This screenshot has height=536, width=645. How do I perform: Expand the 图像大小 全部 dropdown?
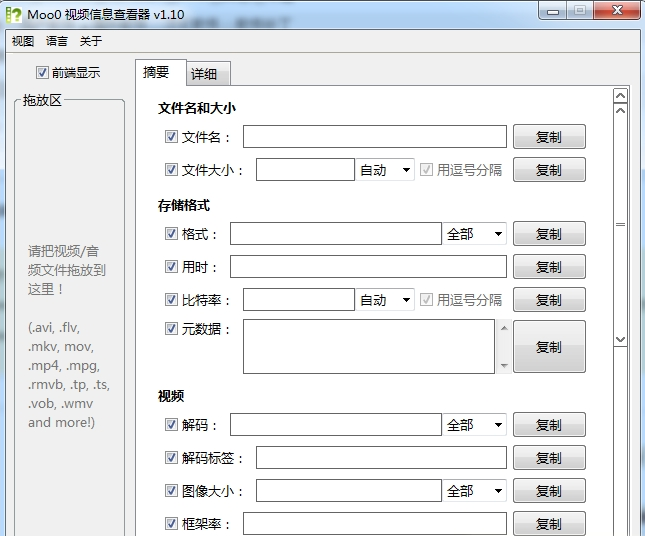pos(474,491)
